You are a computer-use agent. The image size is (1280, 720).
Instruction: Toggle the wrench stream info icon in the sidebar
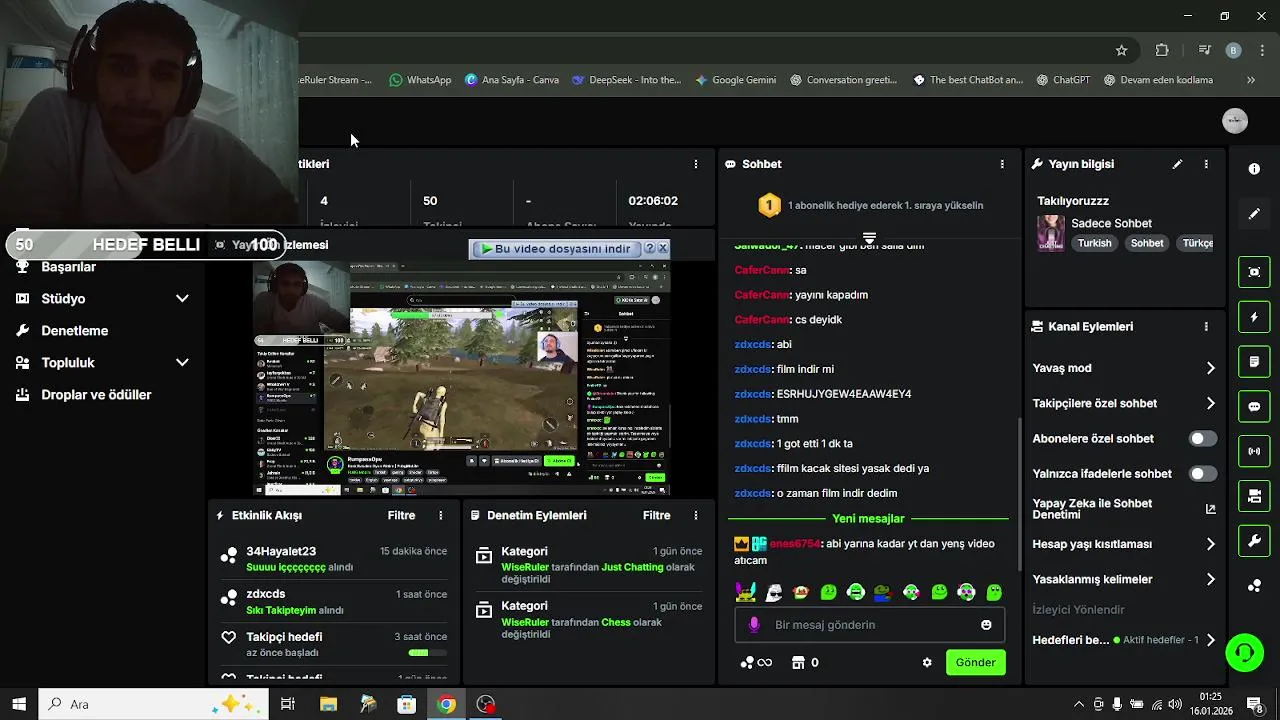pyautogui.click(x=1254, y=541)
